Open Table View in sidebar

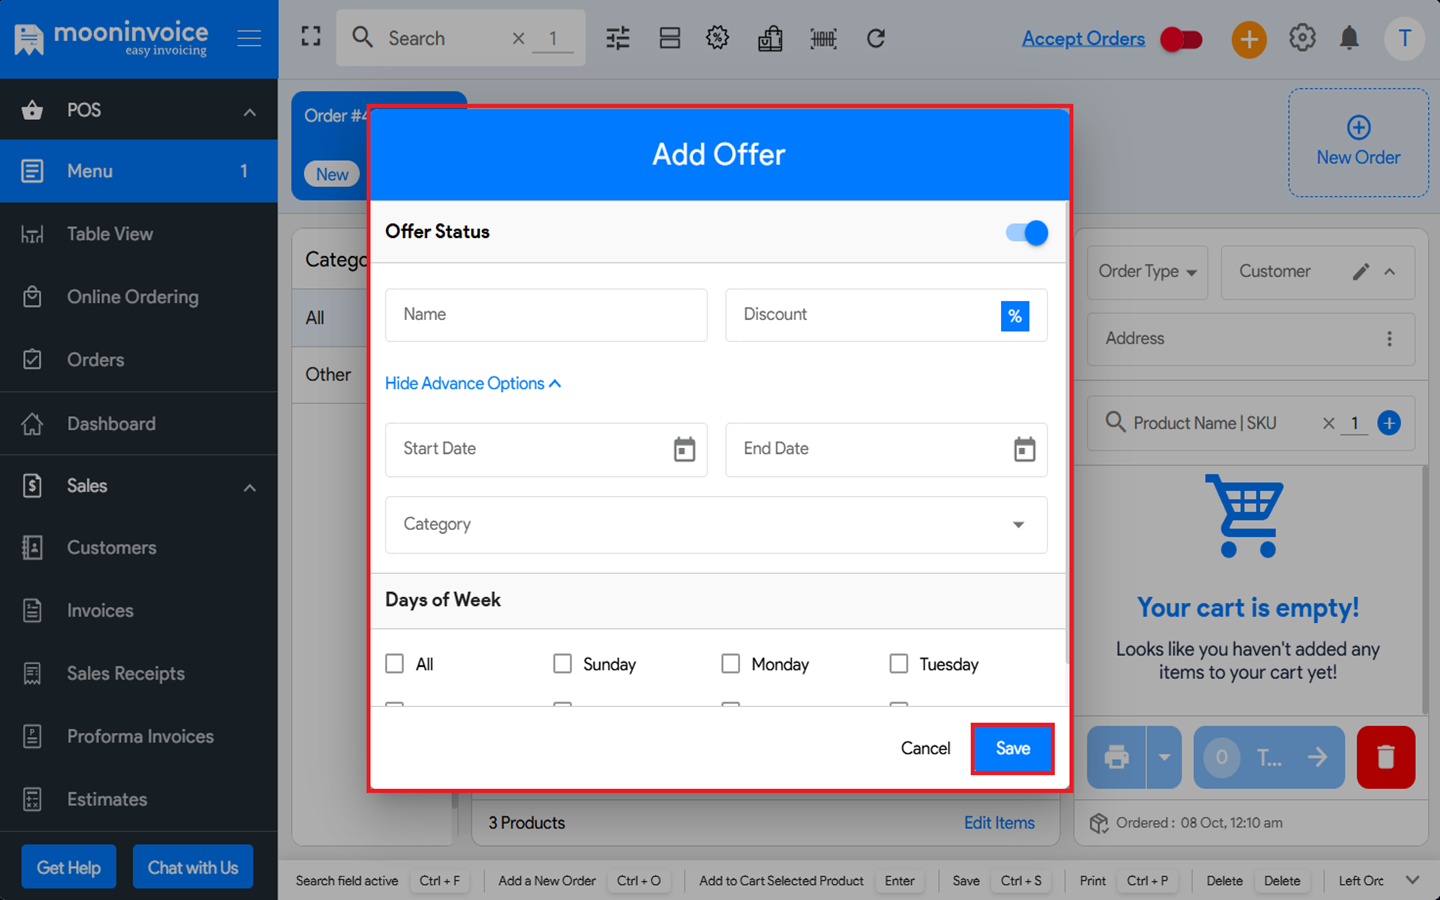110,234
